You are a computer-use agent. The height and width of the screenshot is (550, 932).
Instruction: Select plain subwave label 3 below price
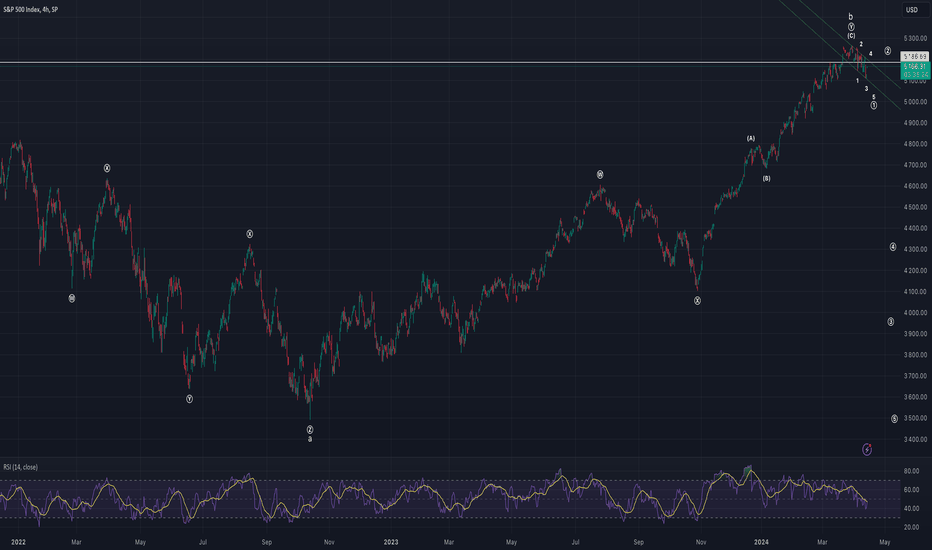tap(866, 89)
